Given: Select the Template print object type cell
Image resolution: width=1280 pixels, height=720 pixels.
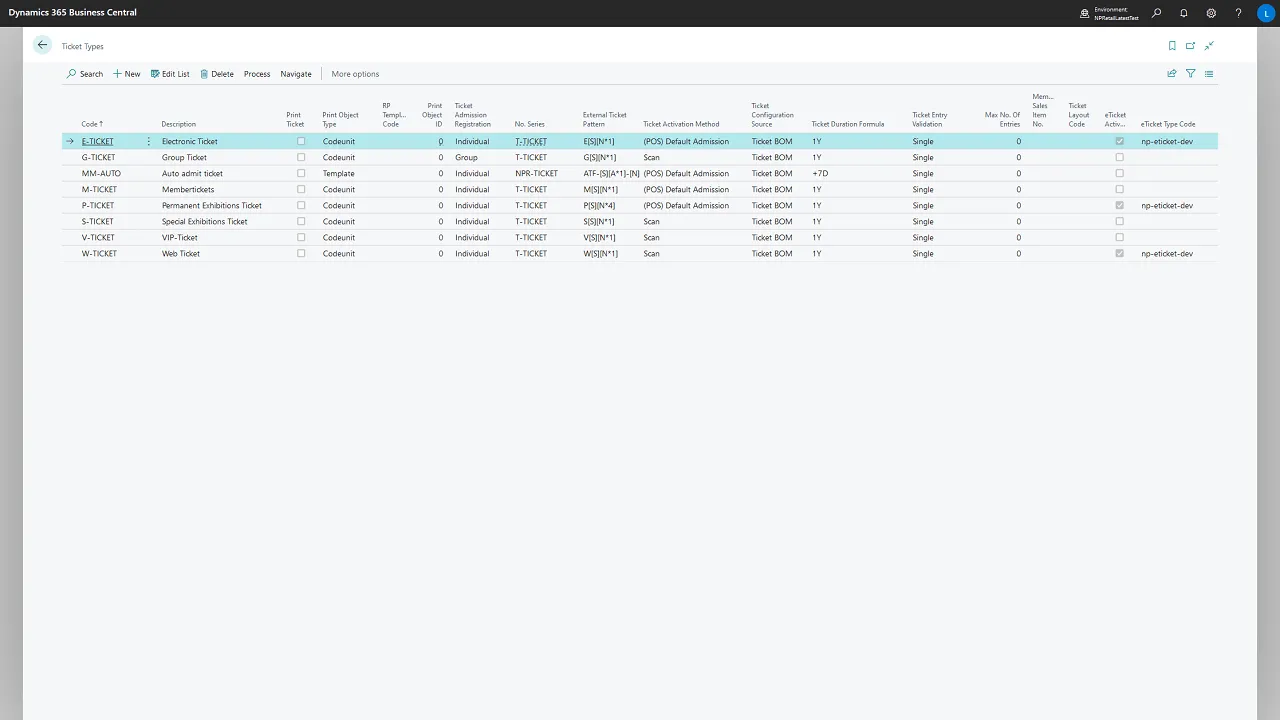Looking at the screenshot, I should 339,174.
